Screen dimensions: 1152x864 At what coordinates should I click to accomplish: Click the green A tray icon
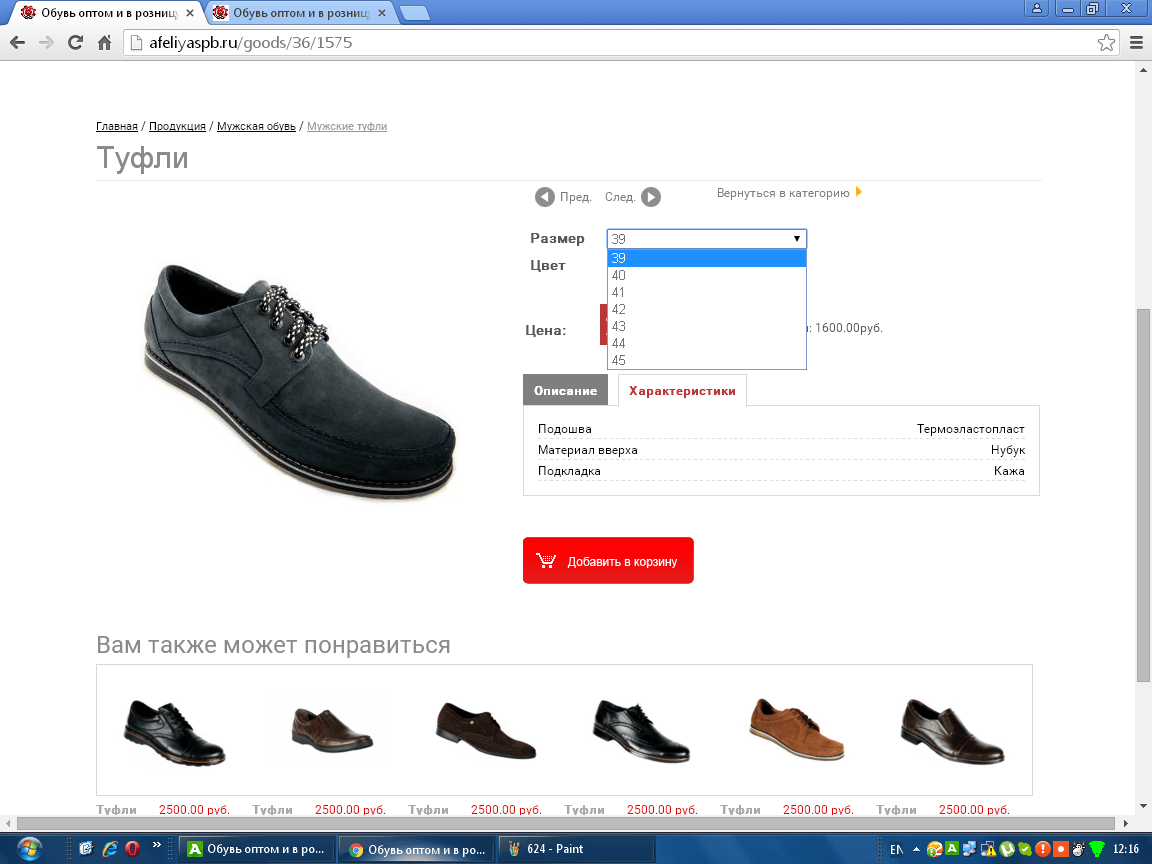pyautogui.click(x=952, y=849)
